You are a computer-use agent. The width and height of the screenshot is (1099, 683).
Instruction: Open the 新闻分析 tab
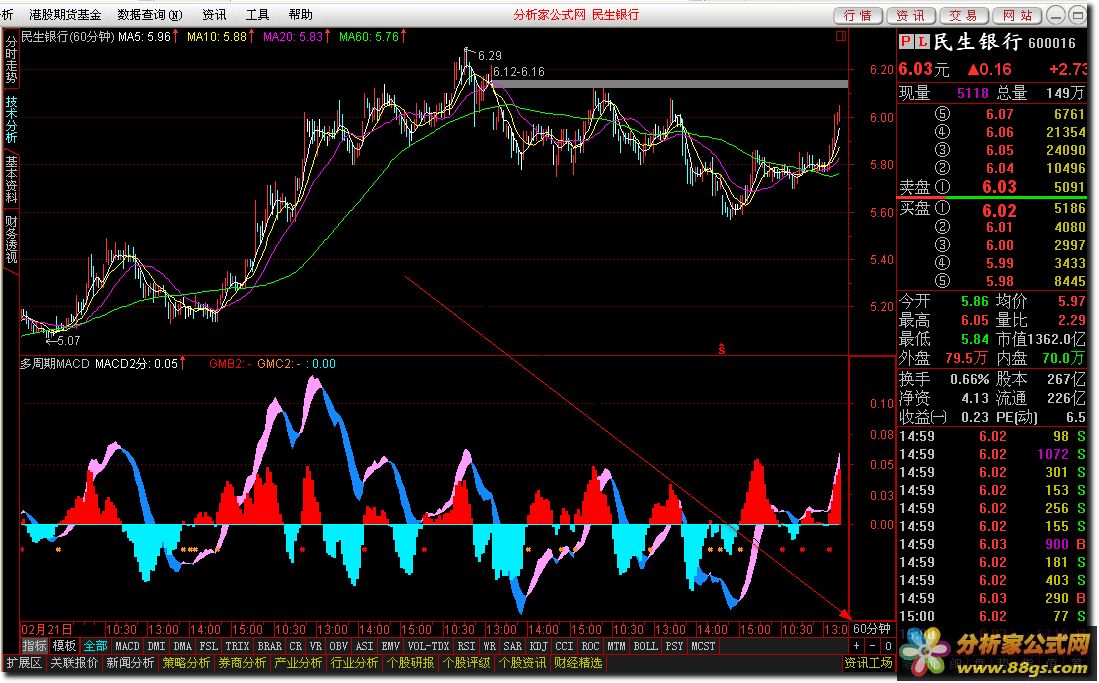coord(130,663)
